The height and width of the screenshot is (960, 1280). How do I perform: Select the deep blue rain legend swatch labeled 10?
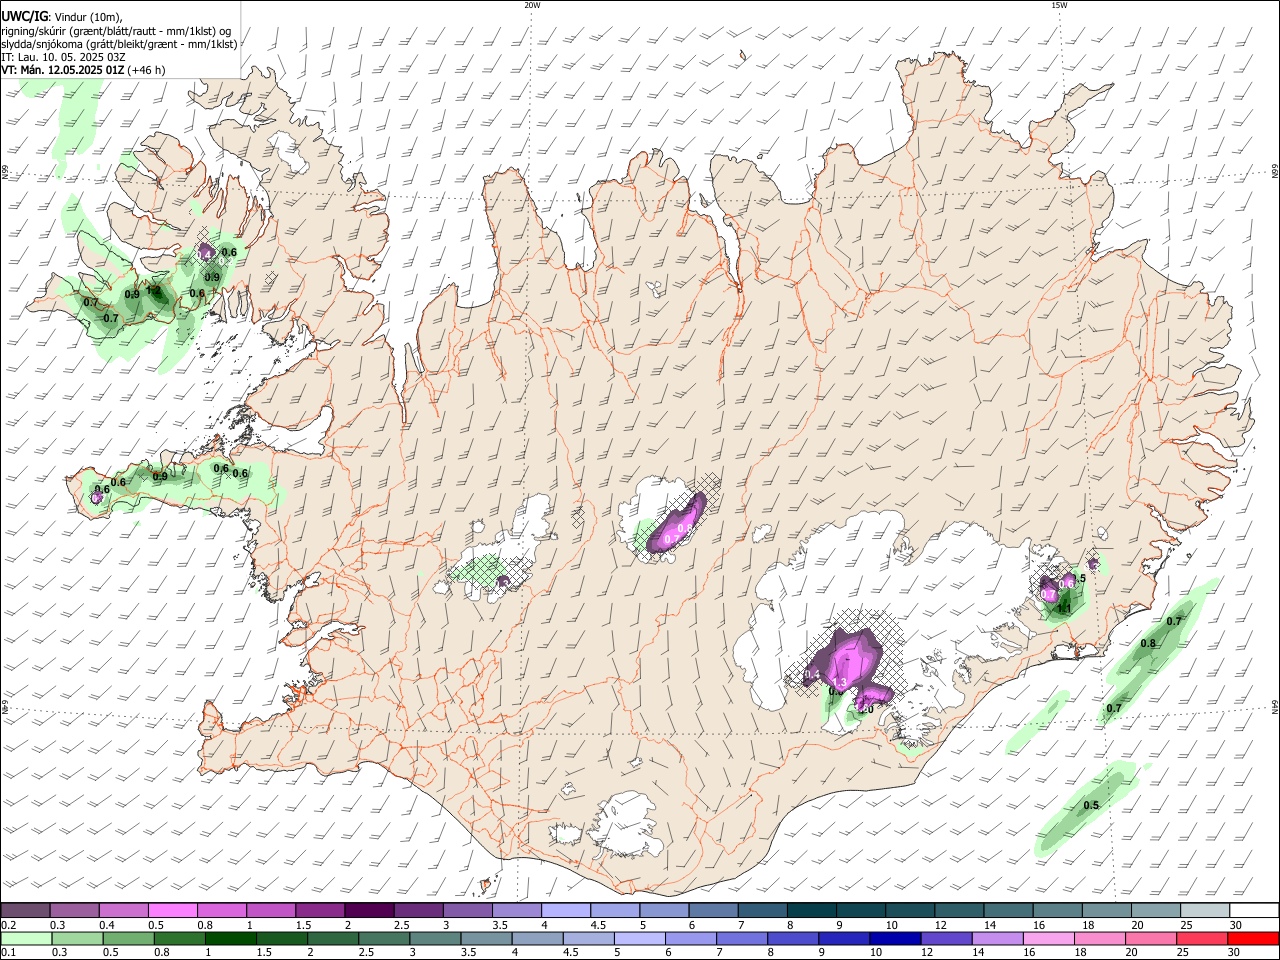coord(895,938)
